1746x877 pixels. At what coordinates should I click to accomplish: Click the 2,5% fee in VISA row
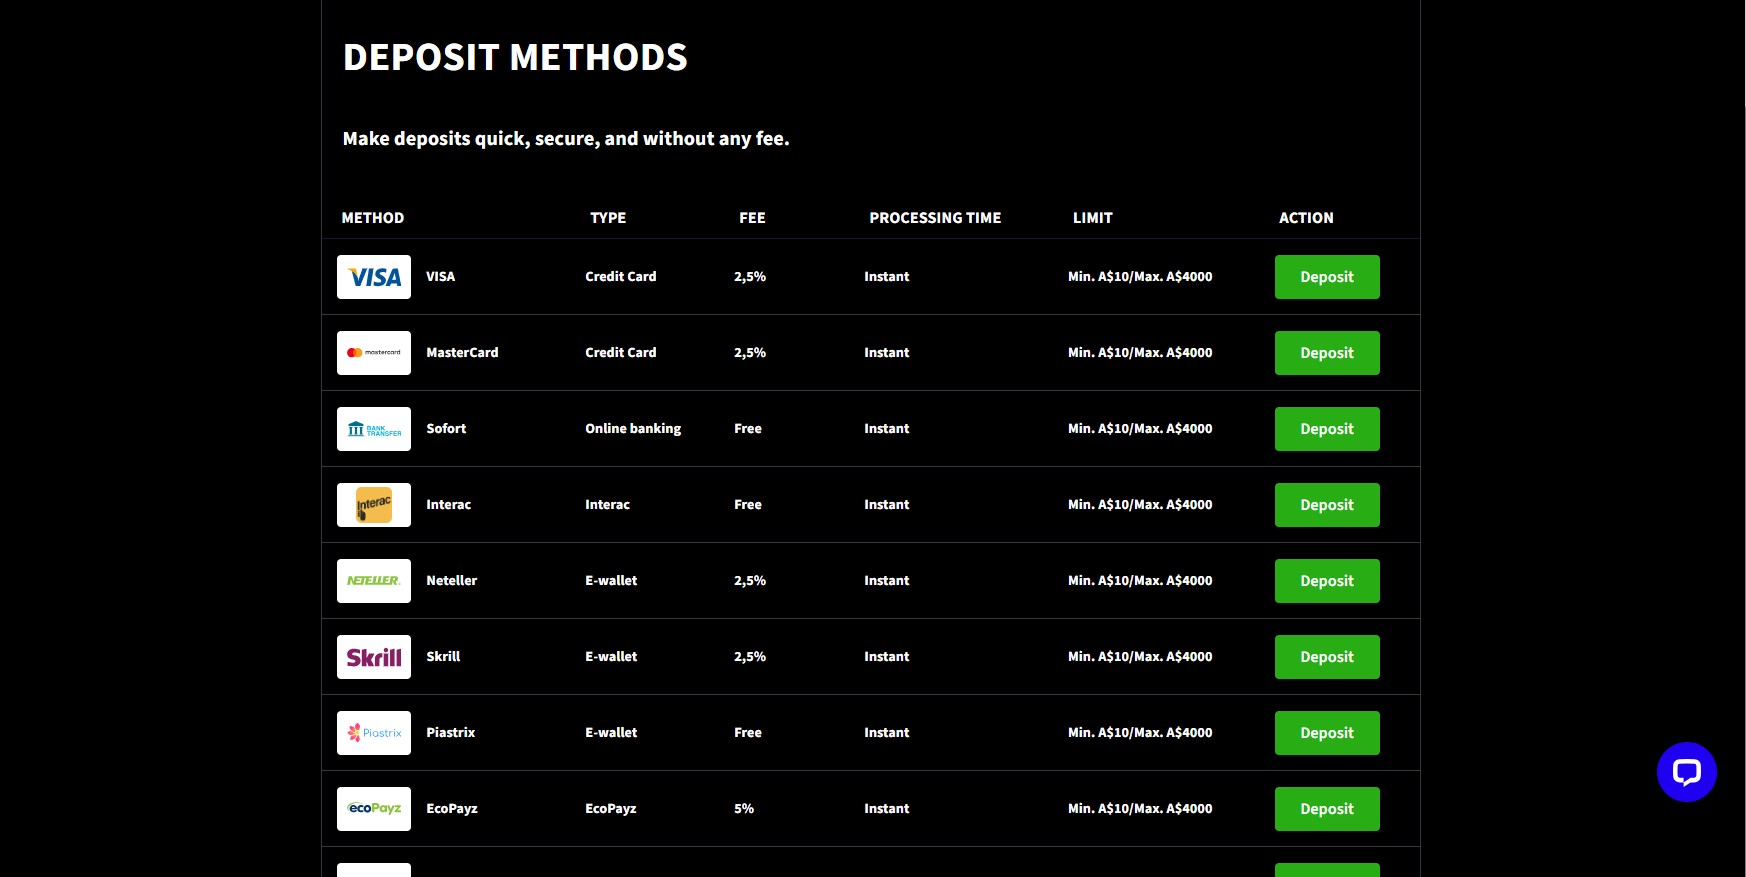click(x=750, y=277)
